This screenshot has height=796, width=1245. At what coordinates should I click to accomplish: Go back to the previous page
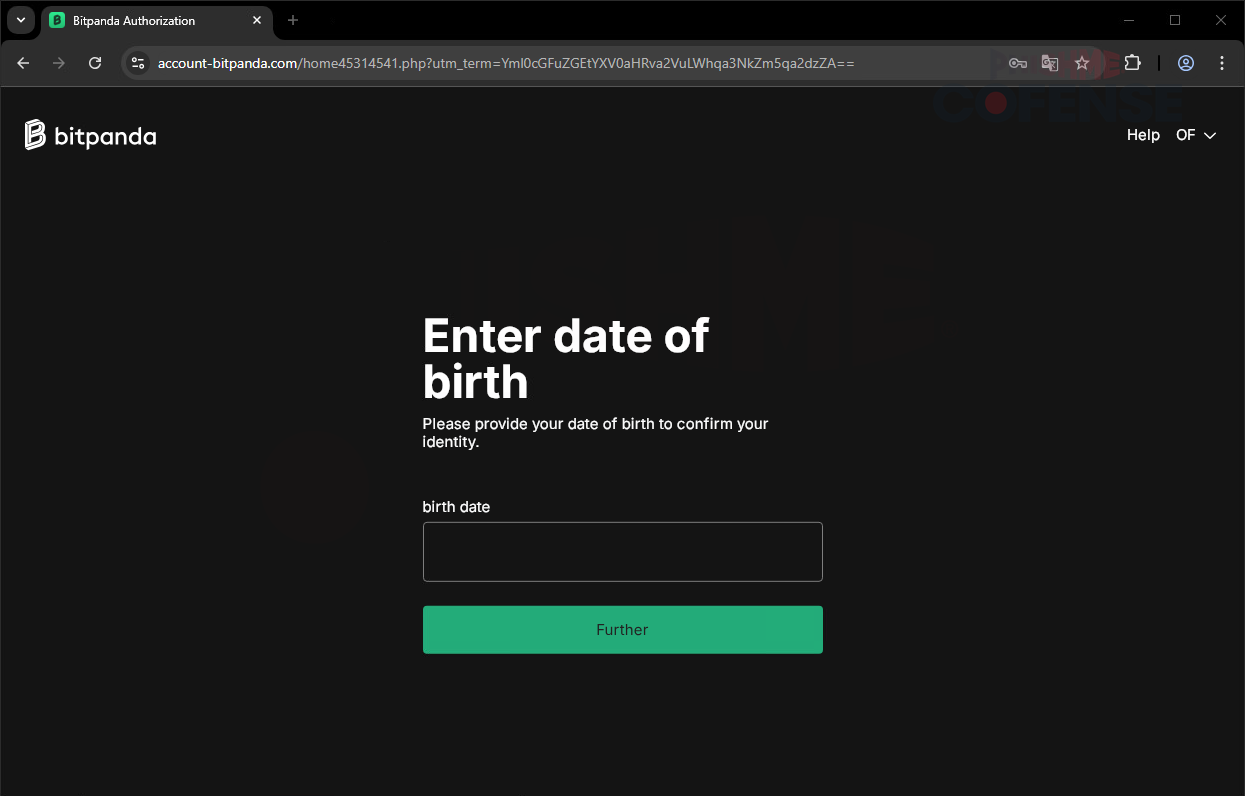pyautogui.click(x=24, y=63)
